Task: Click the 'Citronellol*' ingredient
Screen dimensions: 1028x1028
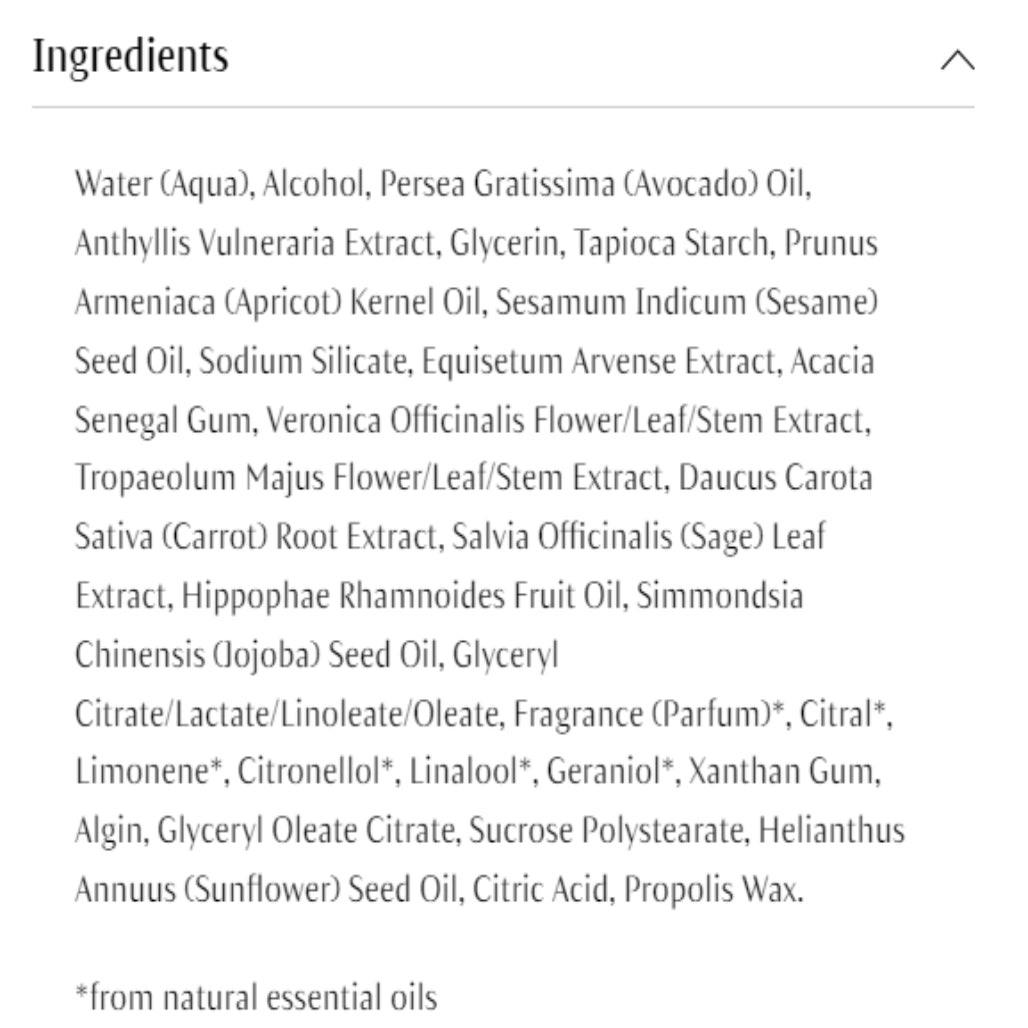Action: tap(311, 773)
